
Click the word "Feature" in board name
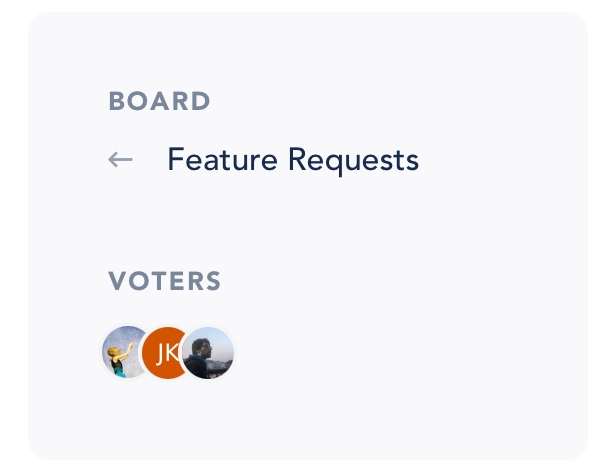(x=223, y=159)
